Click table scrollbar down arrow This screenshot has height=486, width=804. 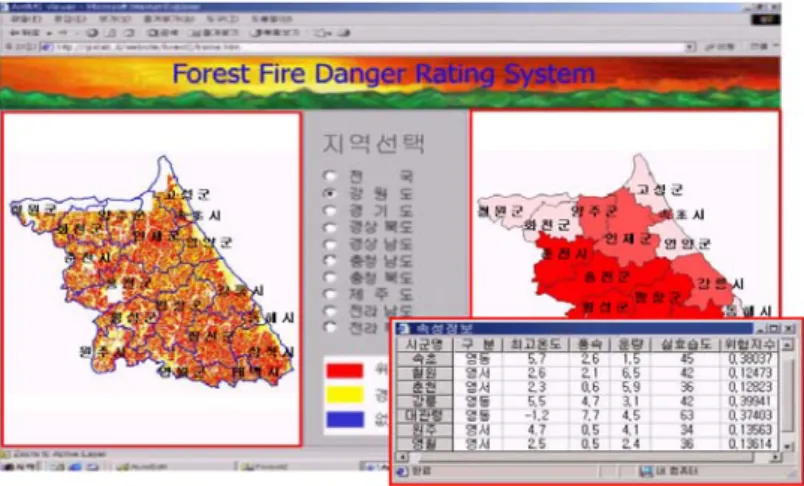[787, 445]
